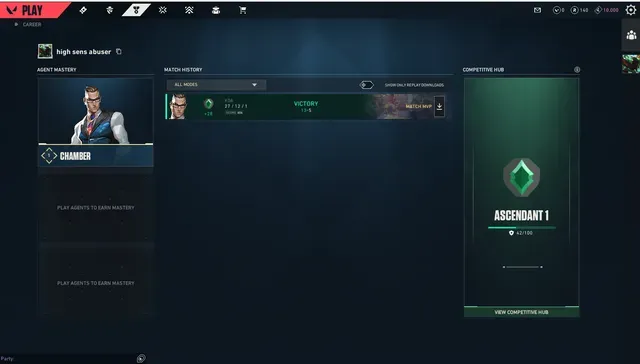This screenshot has height=364, width=640.
Task: Click the 27 / 12 / 1 KDA value
Action: pos(236,106)
